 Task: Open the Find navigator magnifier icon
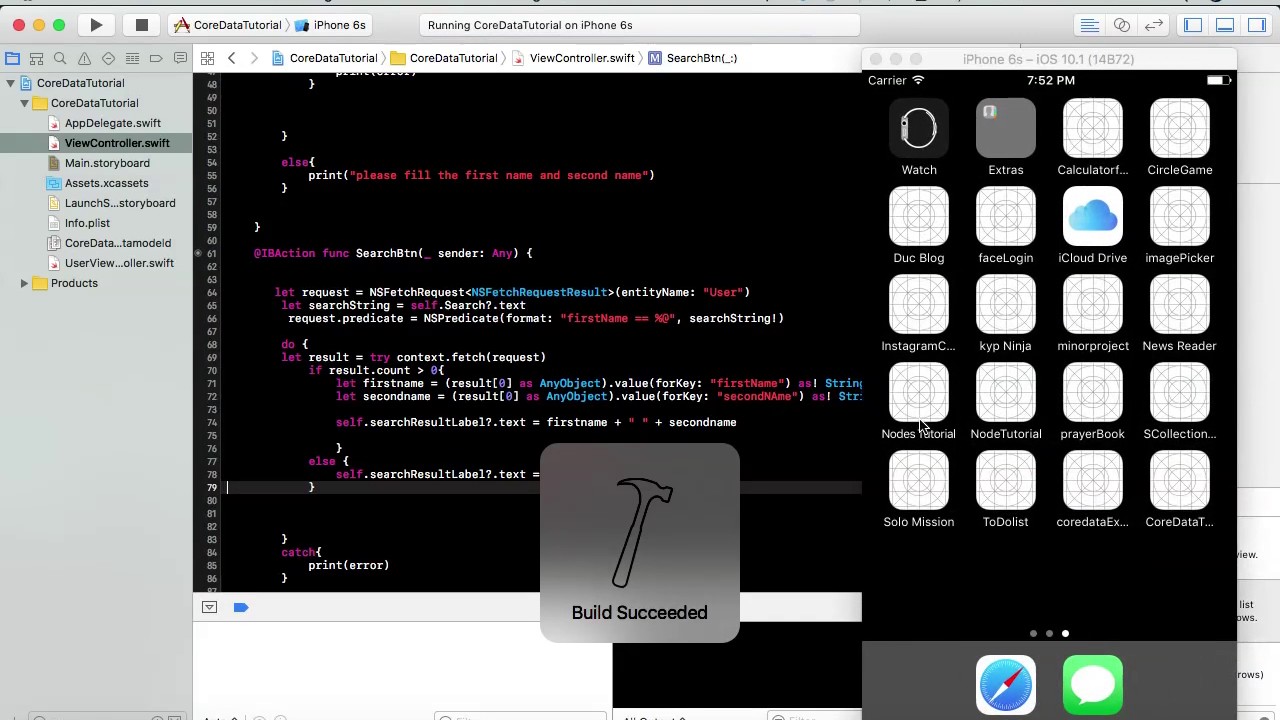pos(60,59)
